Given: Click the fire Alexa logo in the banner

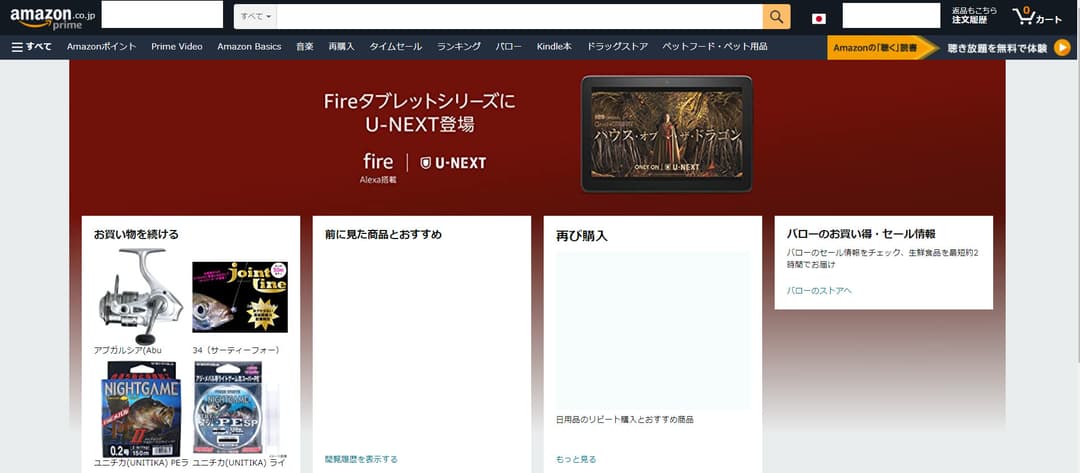Looking at the screenshot, I should point(378,168).
